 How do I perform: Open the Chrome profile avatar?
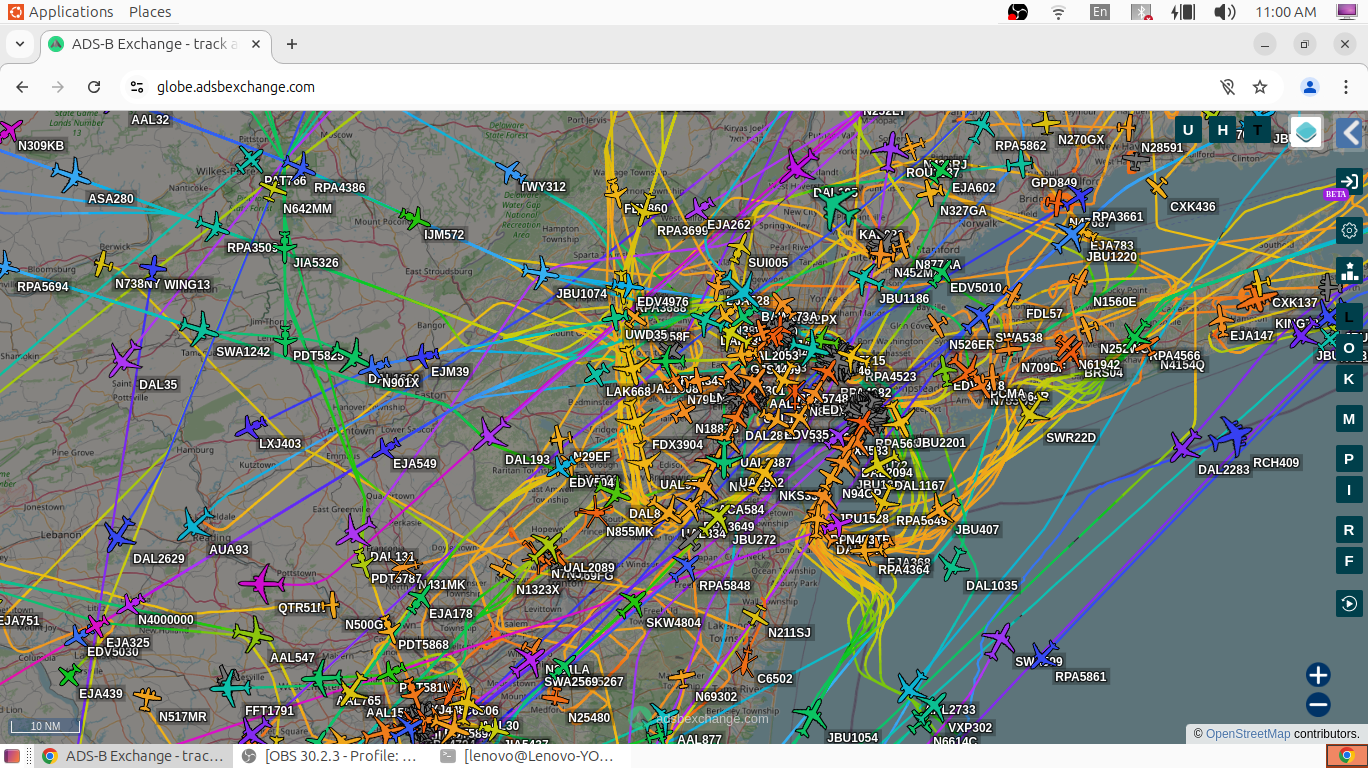click(1310, 87)
